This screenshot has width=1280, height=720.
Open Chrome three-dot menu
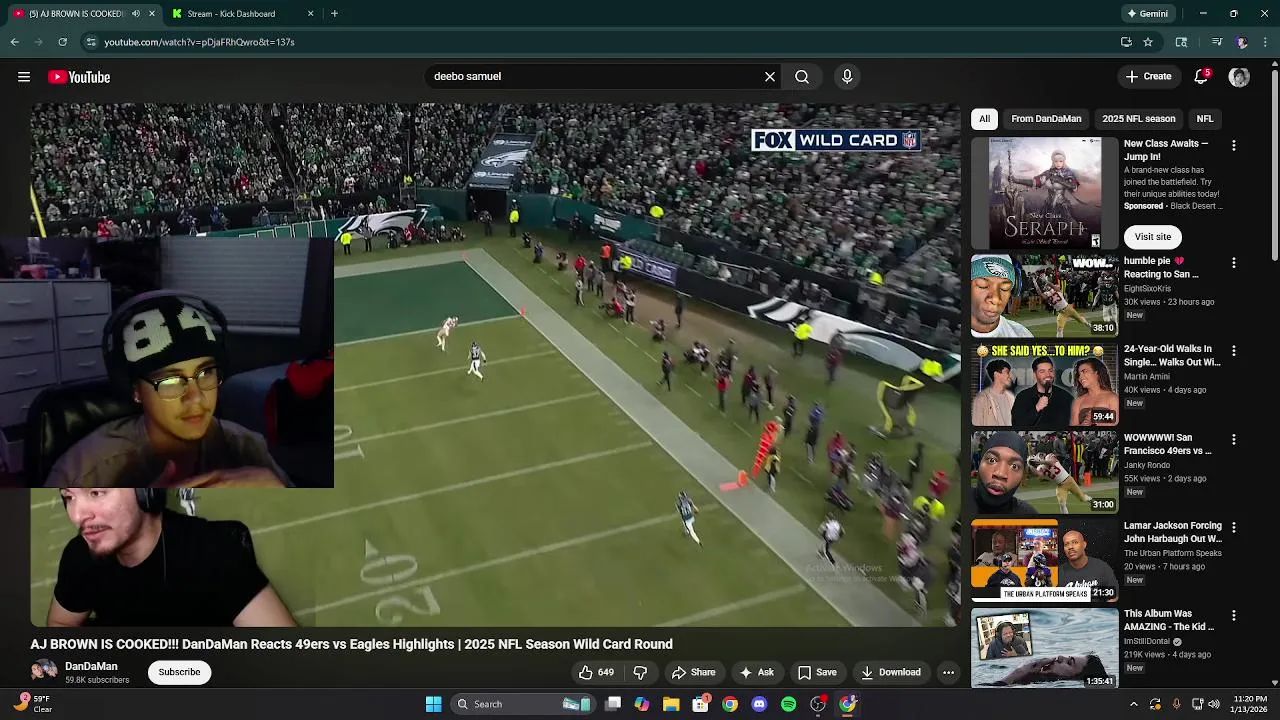coord(1266,42)
